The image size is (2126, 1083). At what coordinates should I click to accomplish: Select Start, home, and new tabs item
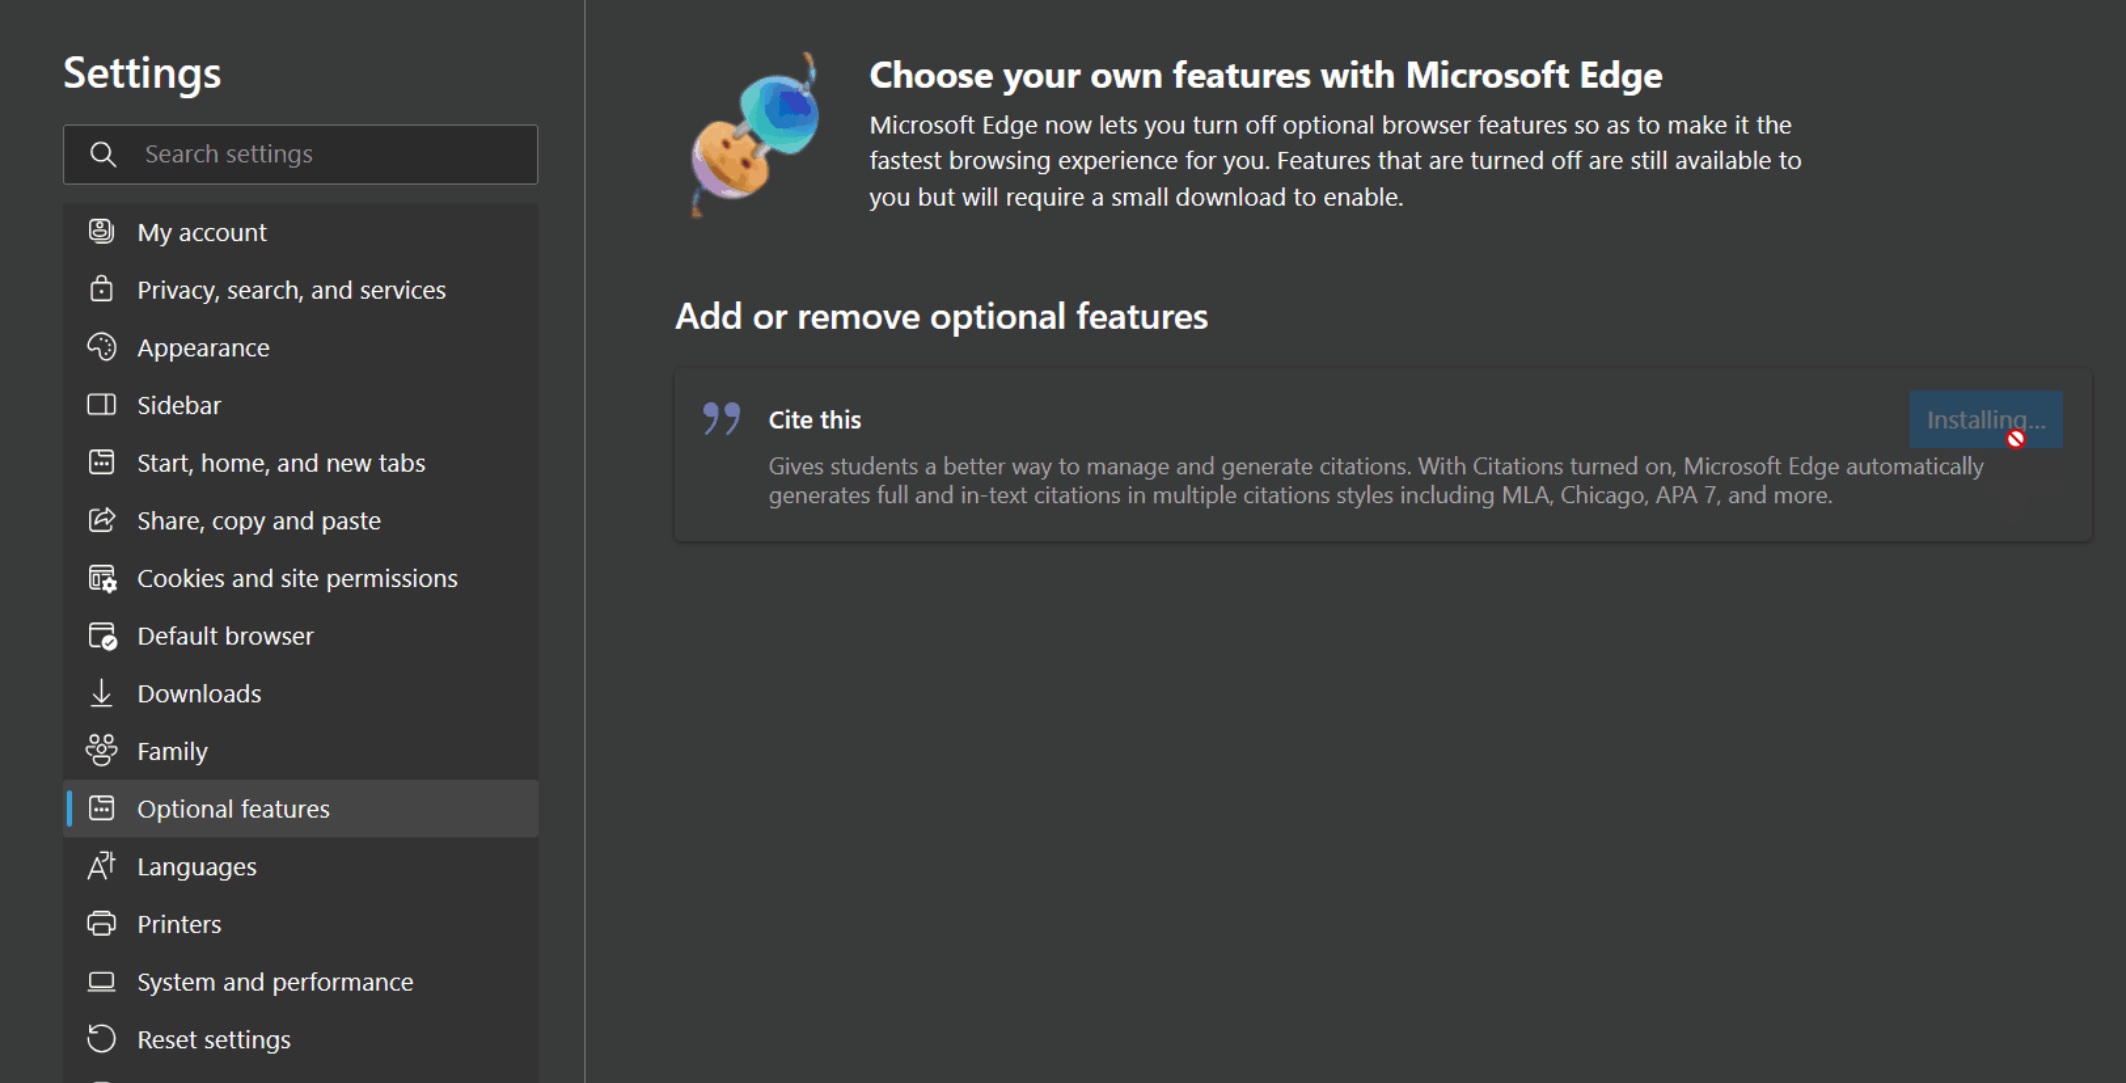click(x=282, y=463)
